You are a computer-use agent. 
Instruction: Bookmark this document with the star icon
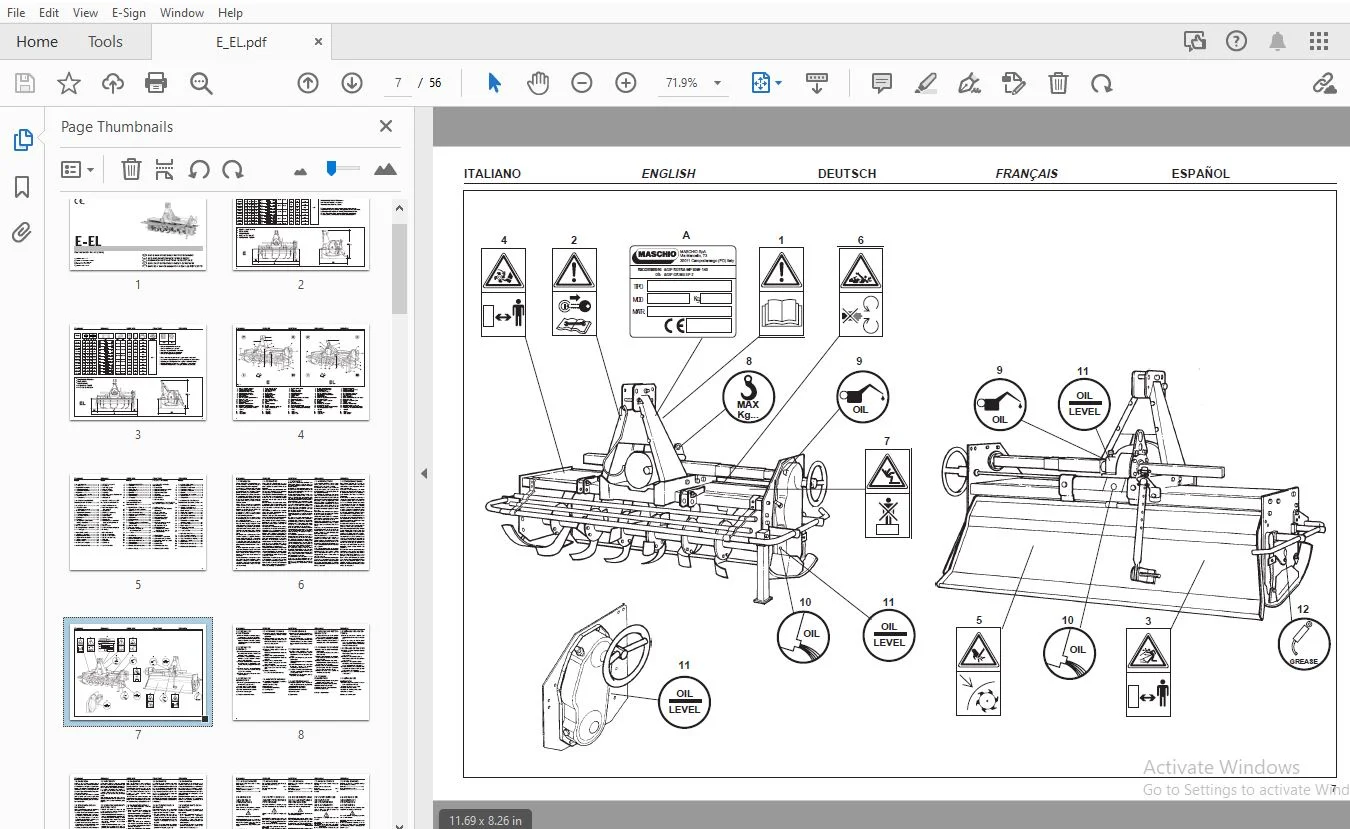69,83
